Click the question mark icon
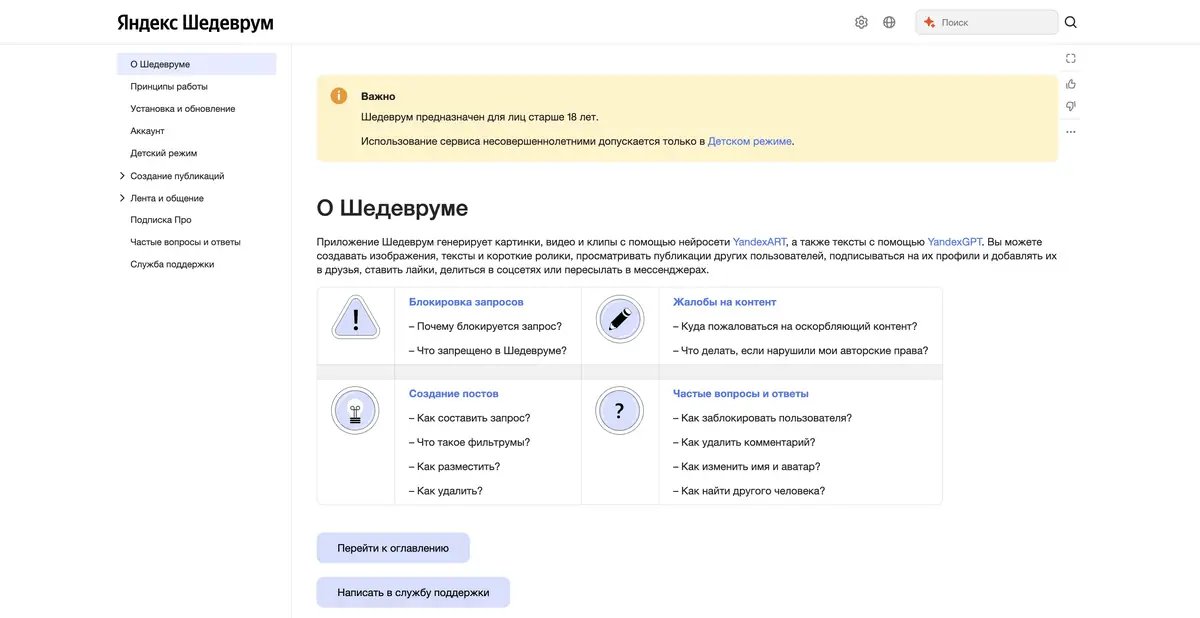1200x618 pixels. click(620, 410)
